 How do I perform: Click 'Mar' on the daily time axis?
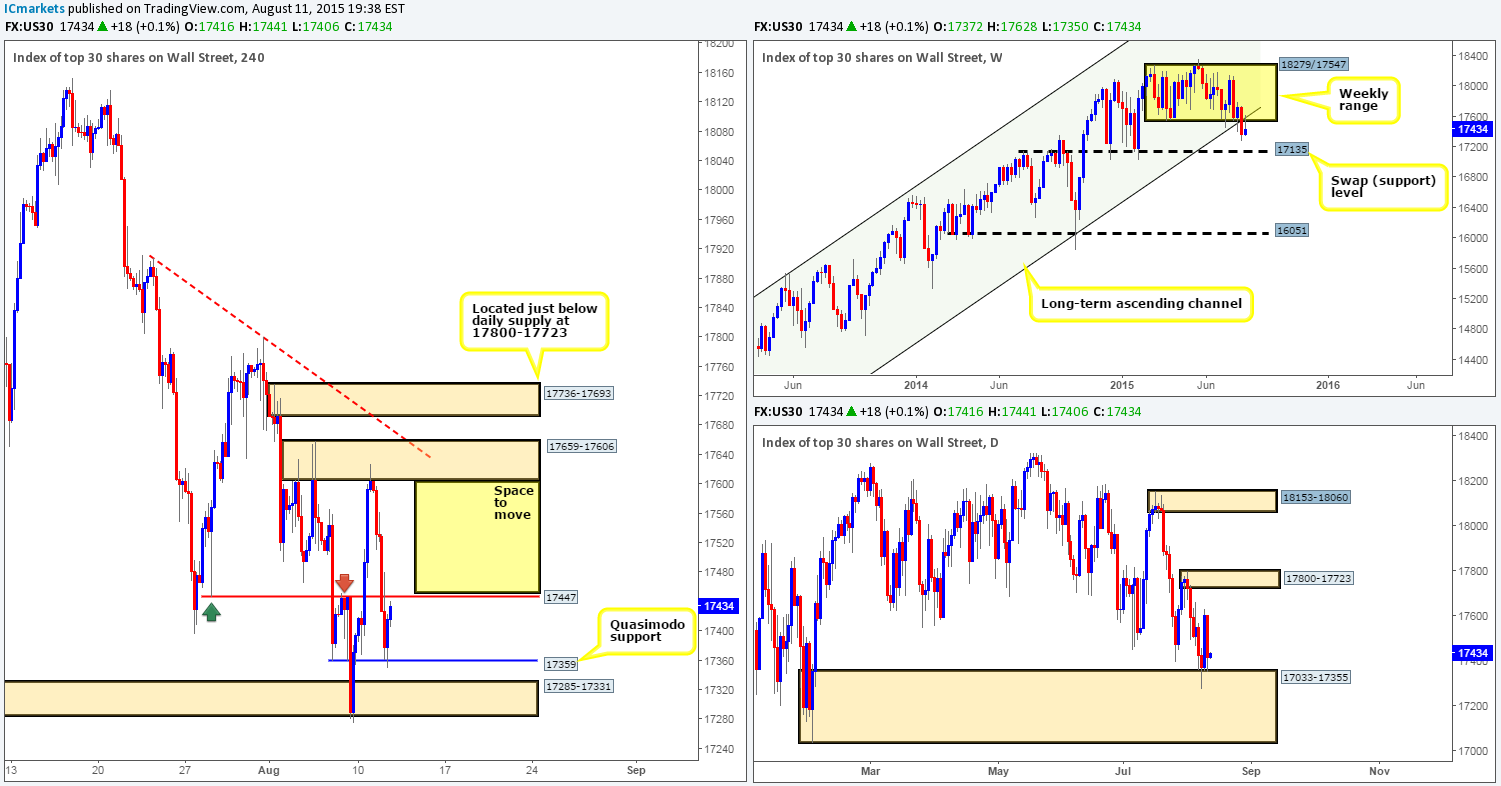[x=870, y=771]
